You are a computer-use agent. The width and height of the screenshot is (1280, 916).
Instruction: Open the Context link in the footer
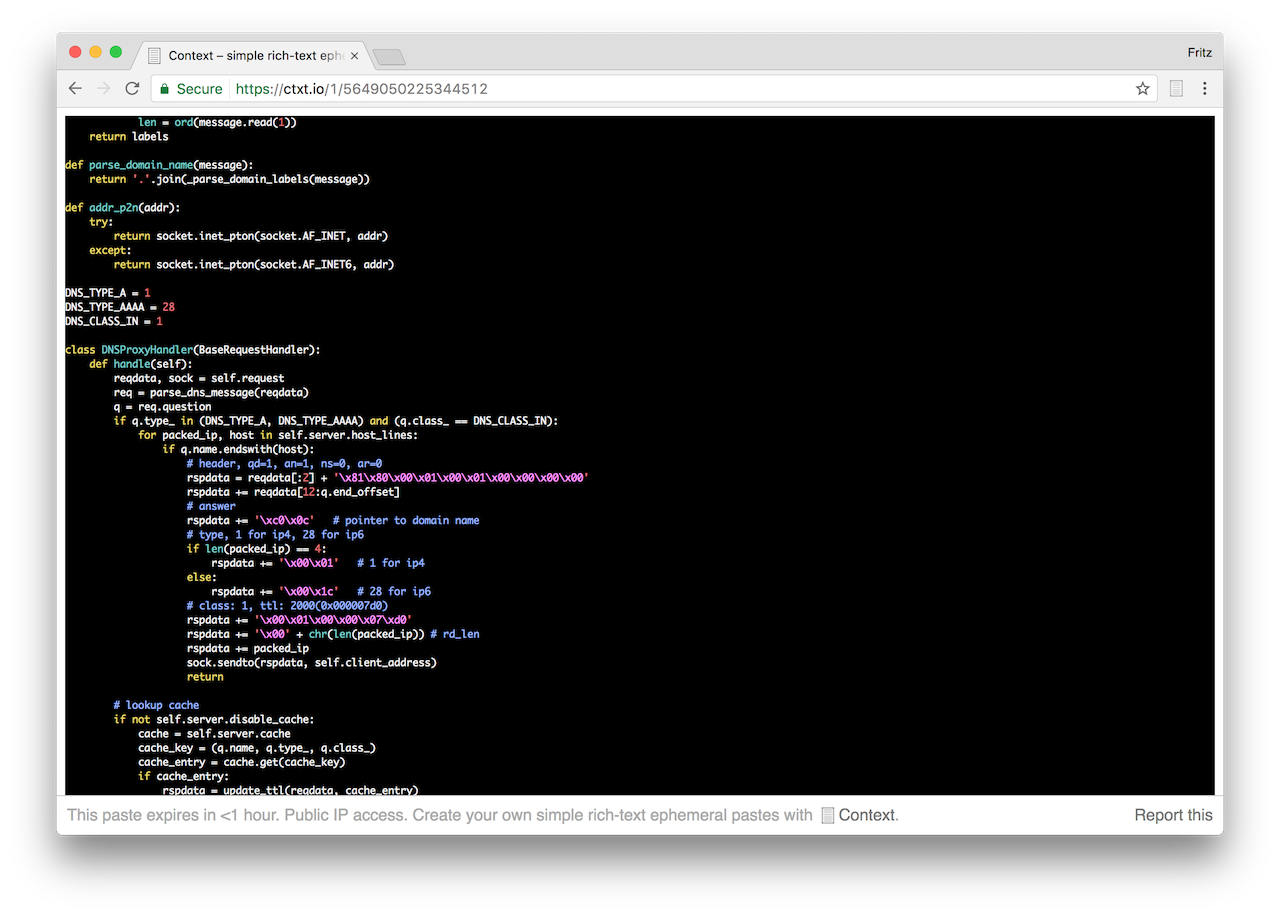click(867, 815)
